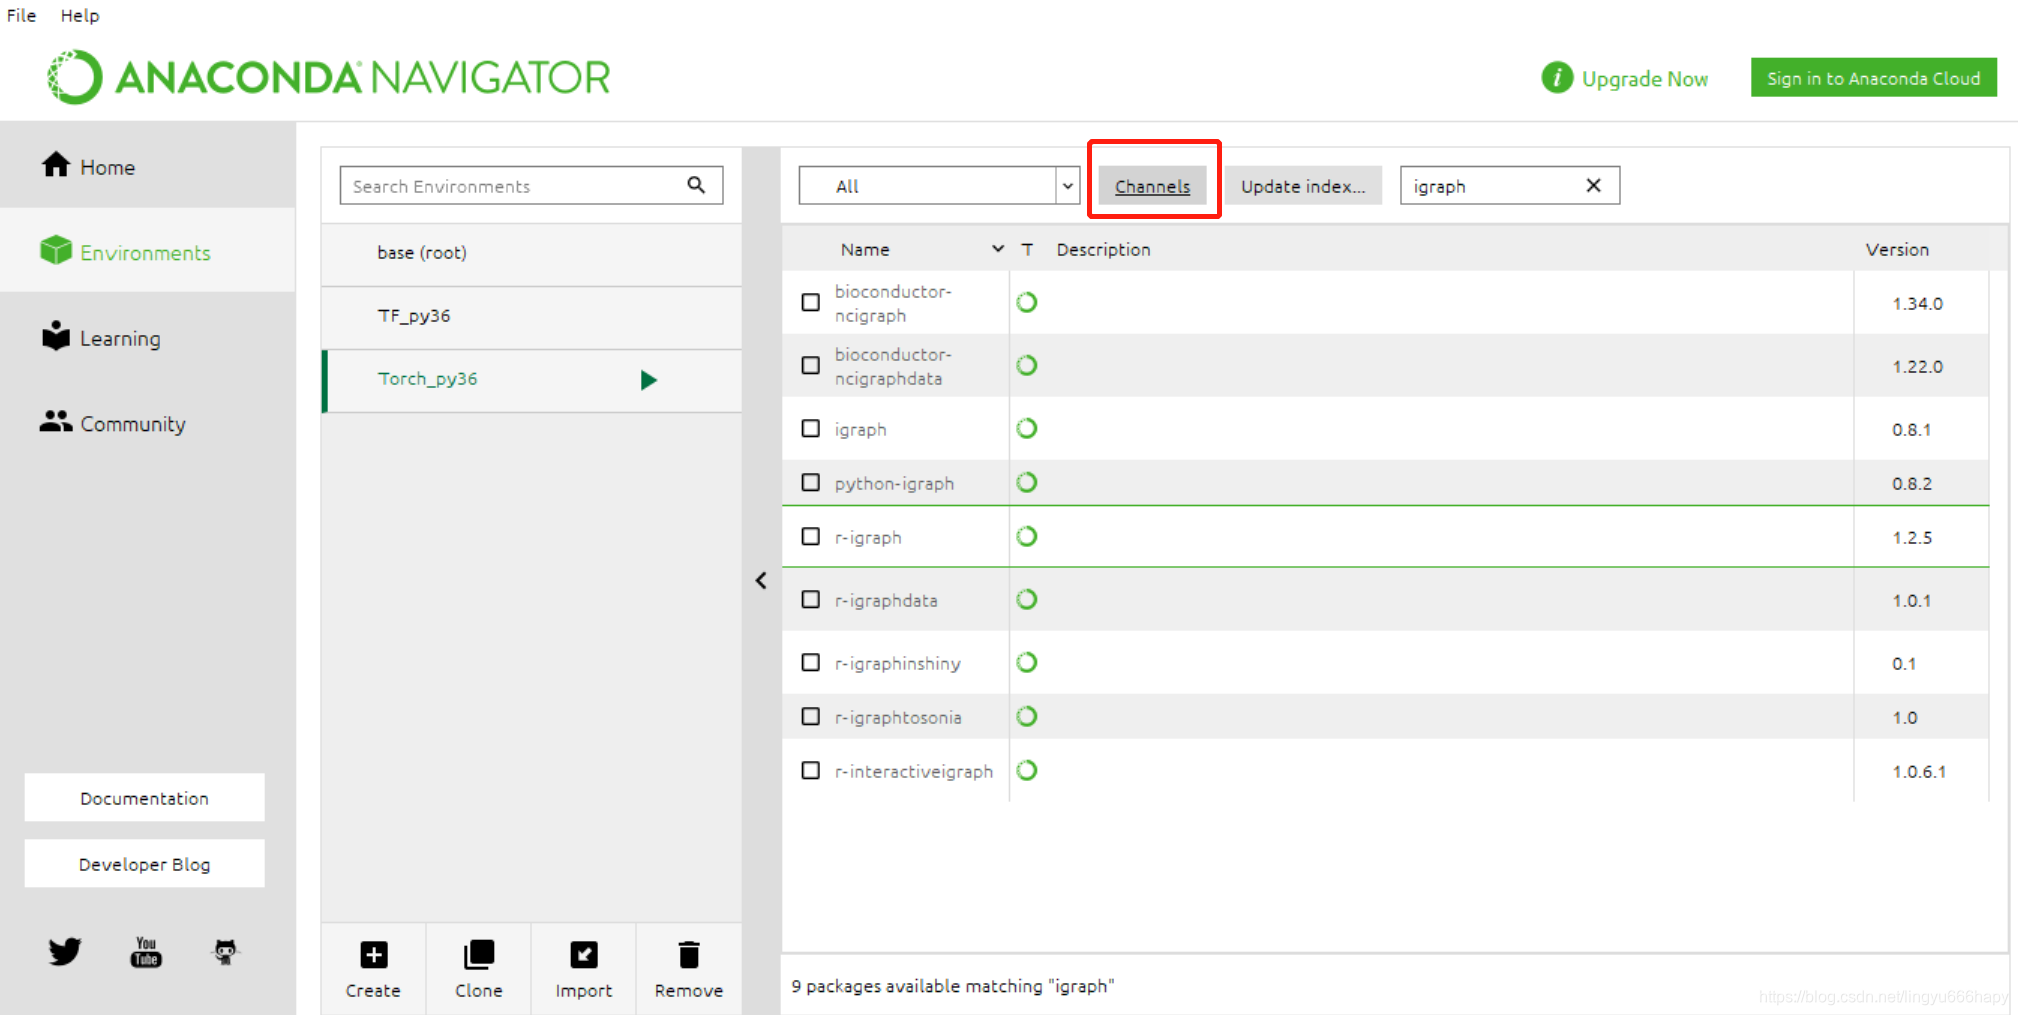Open the Help menu
The image size is (2018, 1015).
80,15
